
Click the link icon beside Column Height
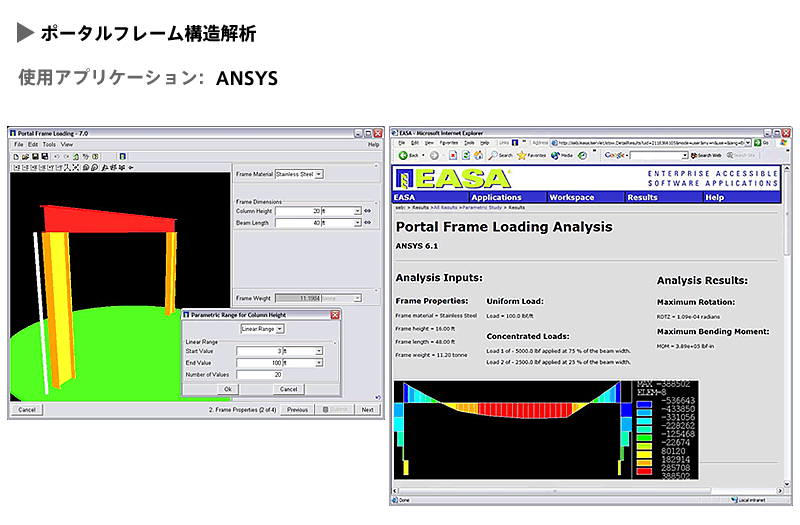coord(367,211)
